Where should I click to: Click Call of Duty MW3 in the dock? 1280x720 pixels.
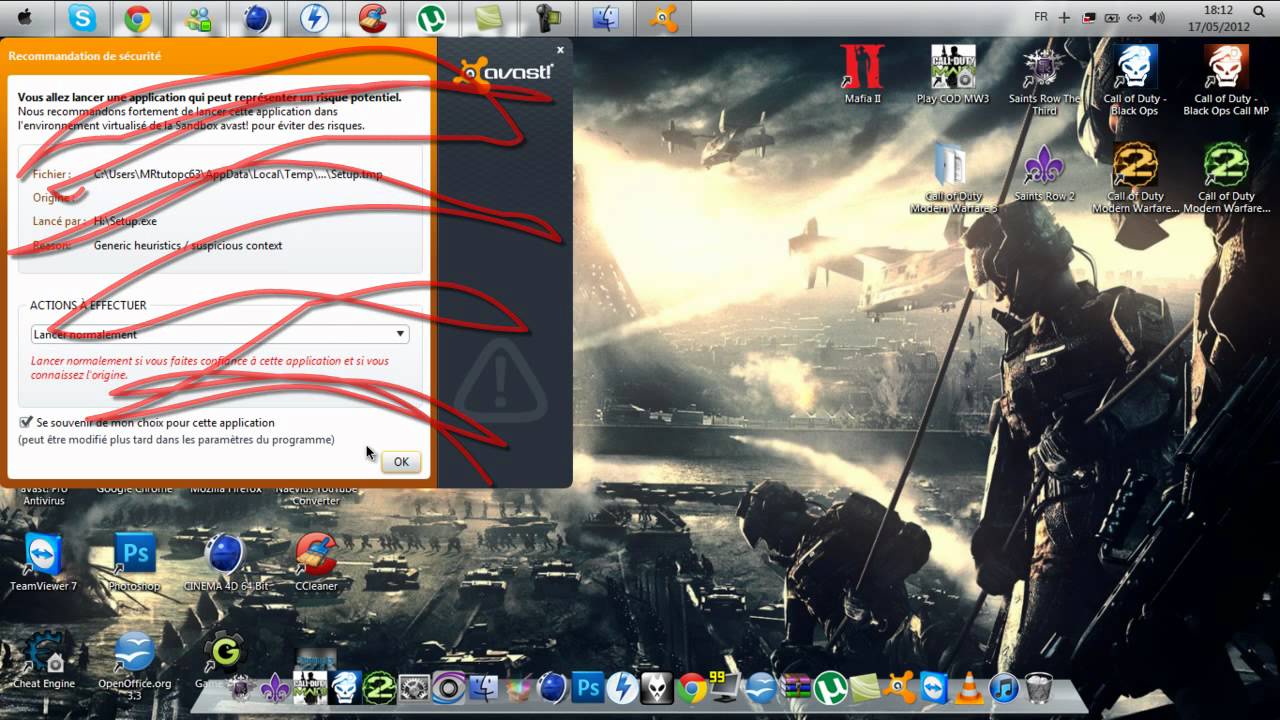click(x=310, y=687)
